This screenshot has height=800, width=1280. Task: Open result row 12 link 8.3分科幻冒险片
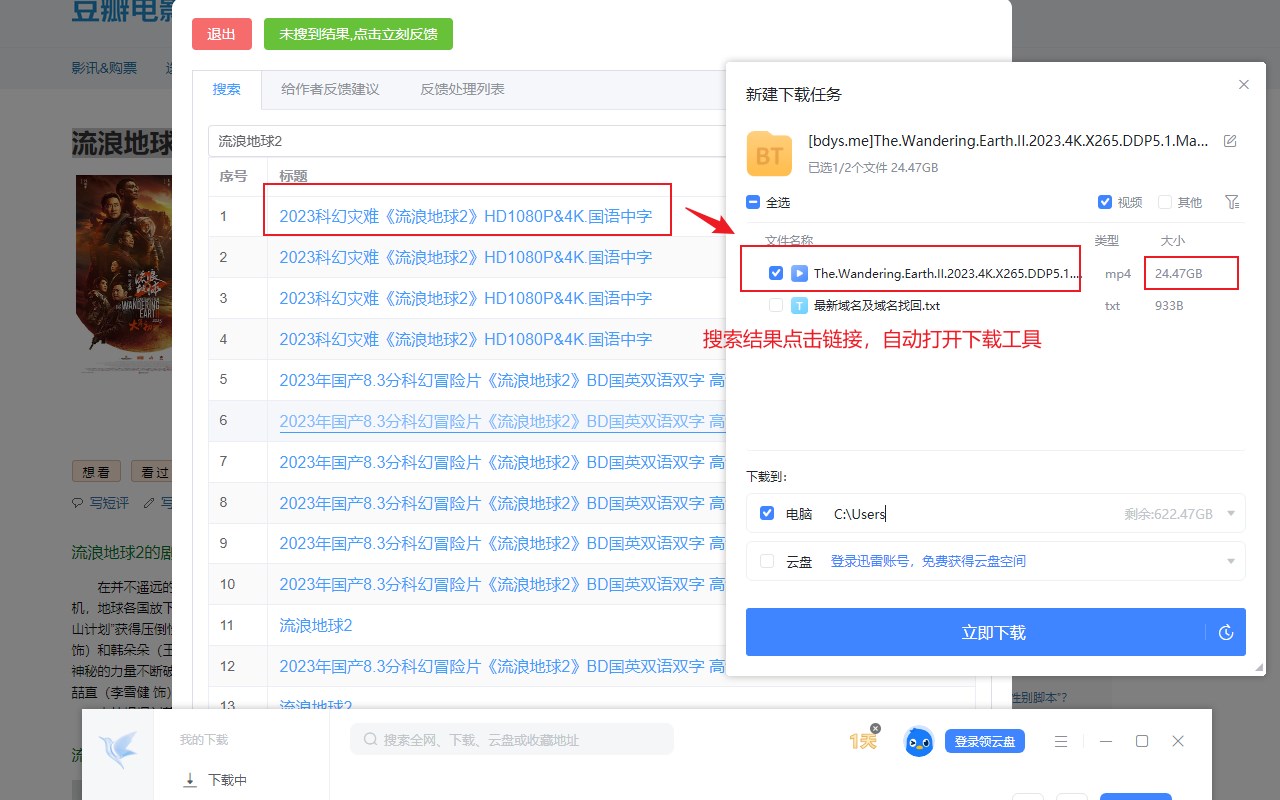(x=502, y=666)
